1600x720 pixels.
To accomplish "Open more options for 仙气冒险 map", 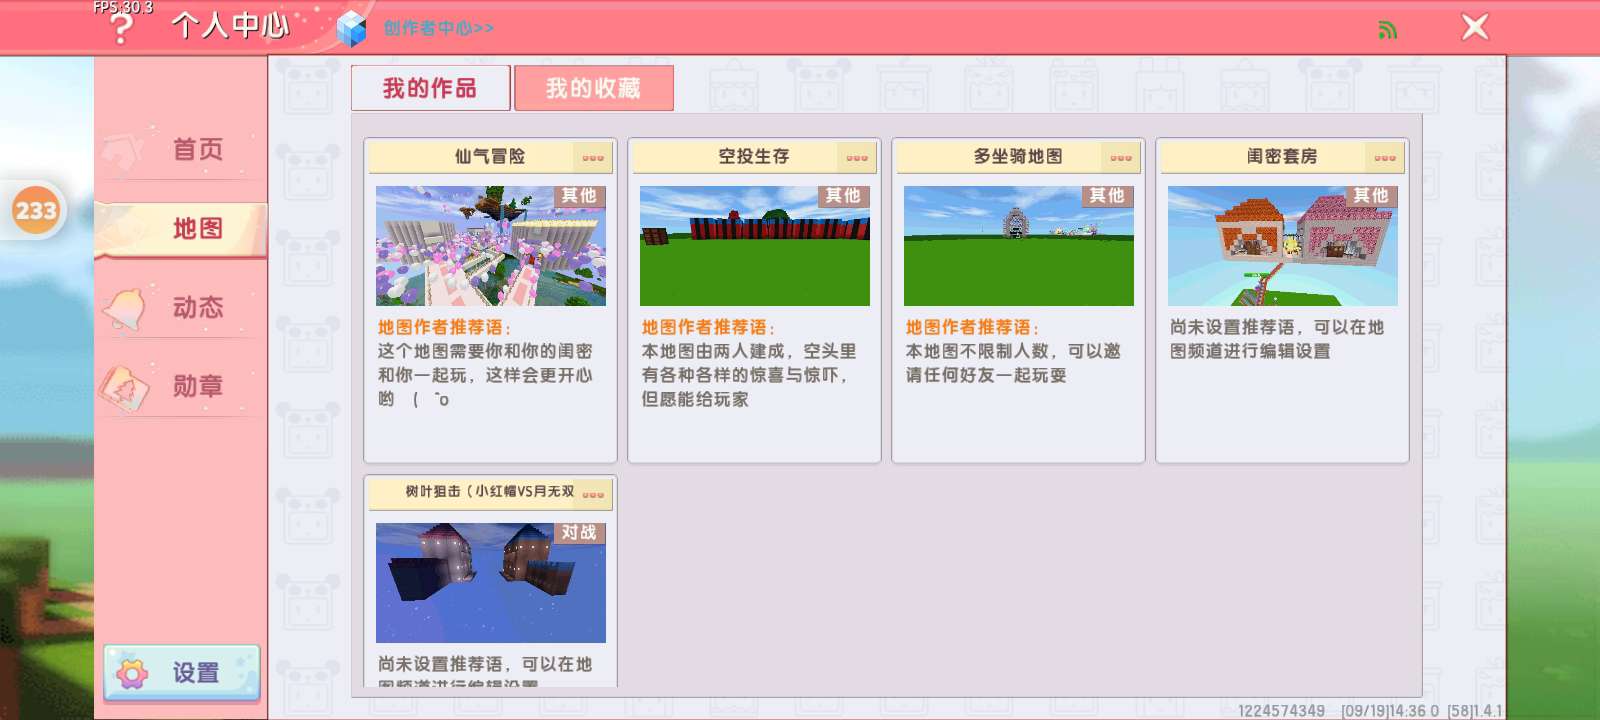I will tap(593, 157).
